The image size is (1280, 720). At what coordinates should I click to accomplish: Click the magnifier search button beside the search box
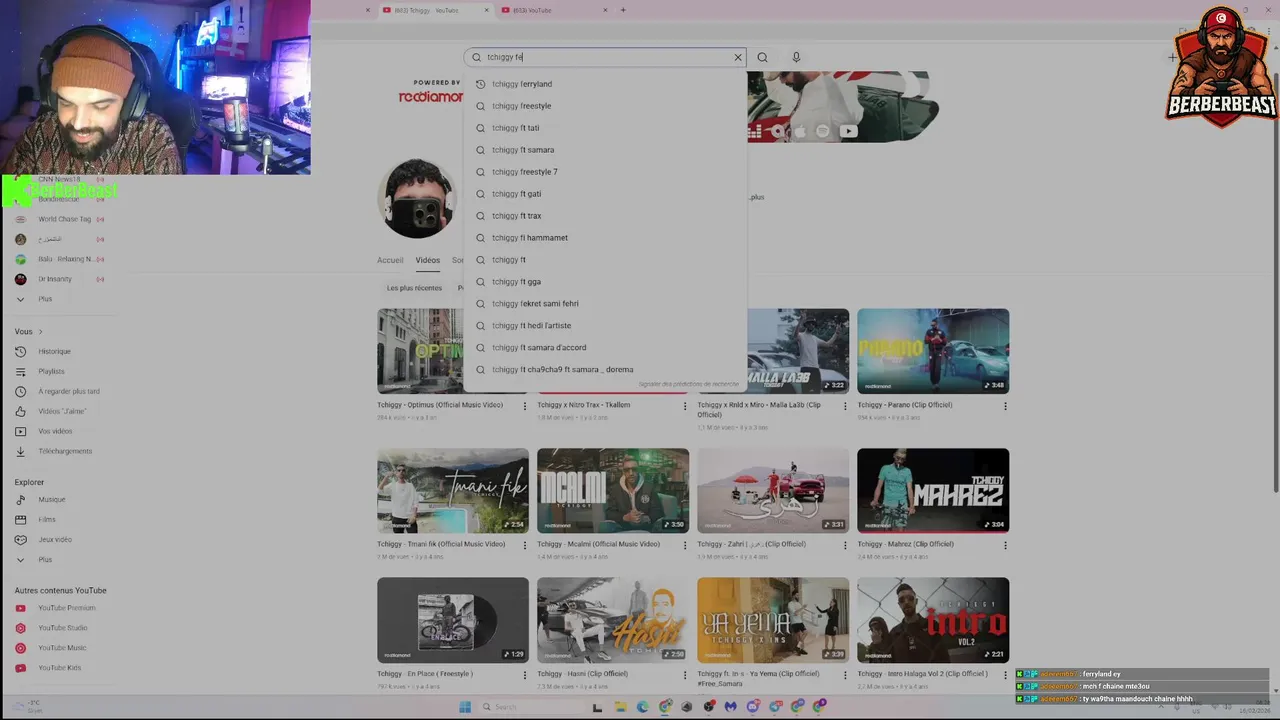pyautogui.click(x=762, y=57)
